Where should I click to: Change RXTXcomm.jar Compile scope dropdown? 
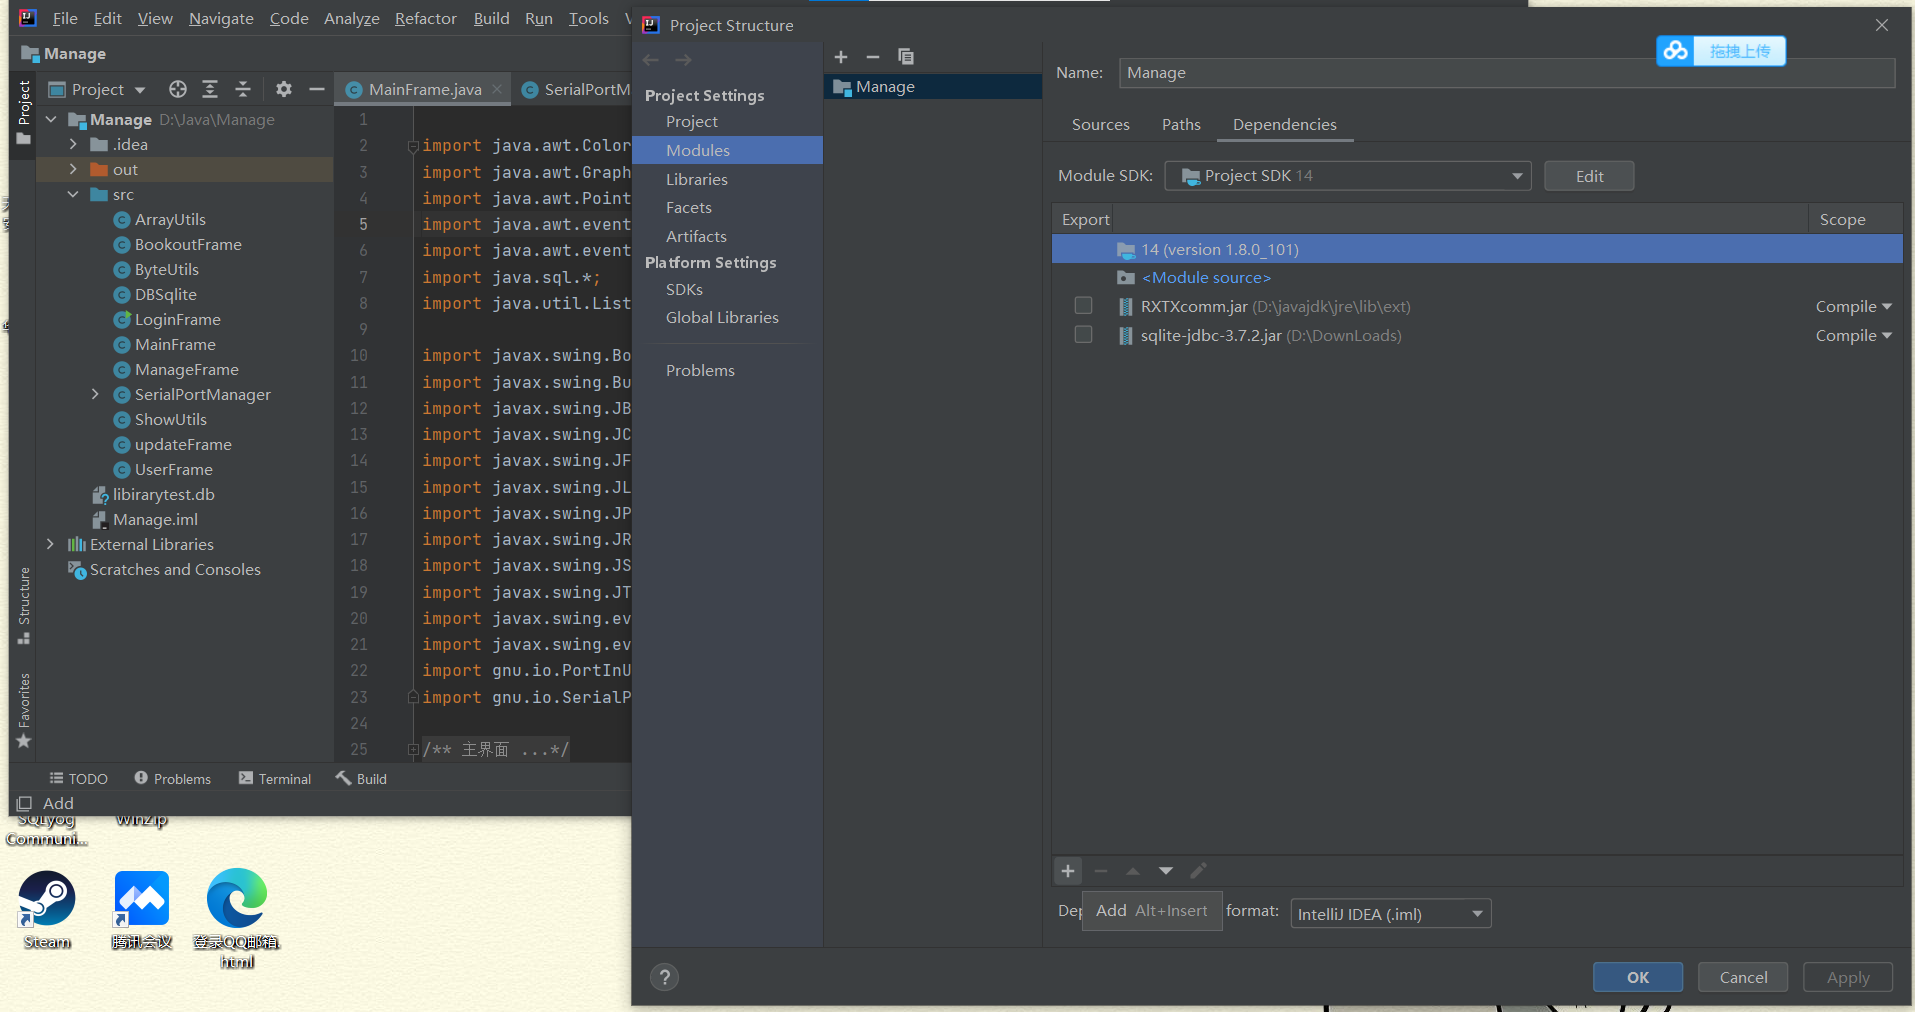click(1853, 306)
